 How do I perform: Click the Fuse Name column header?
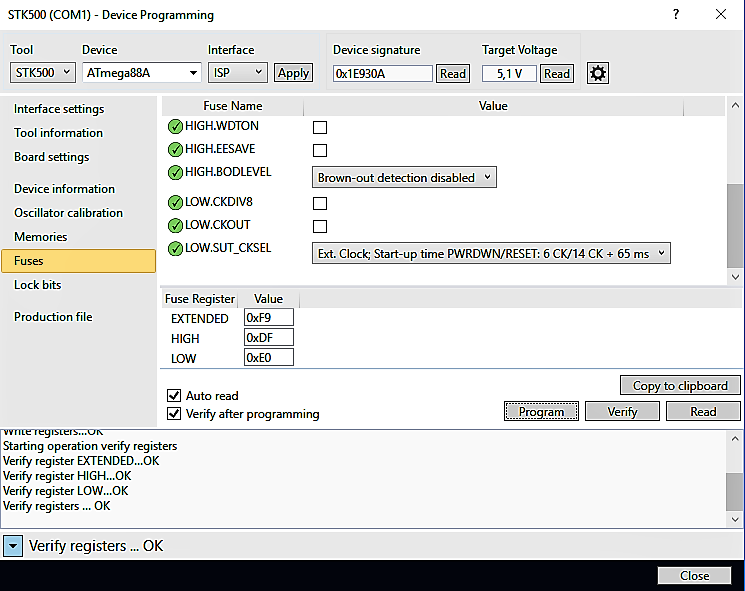(233, 106)
